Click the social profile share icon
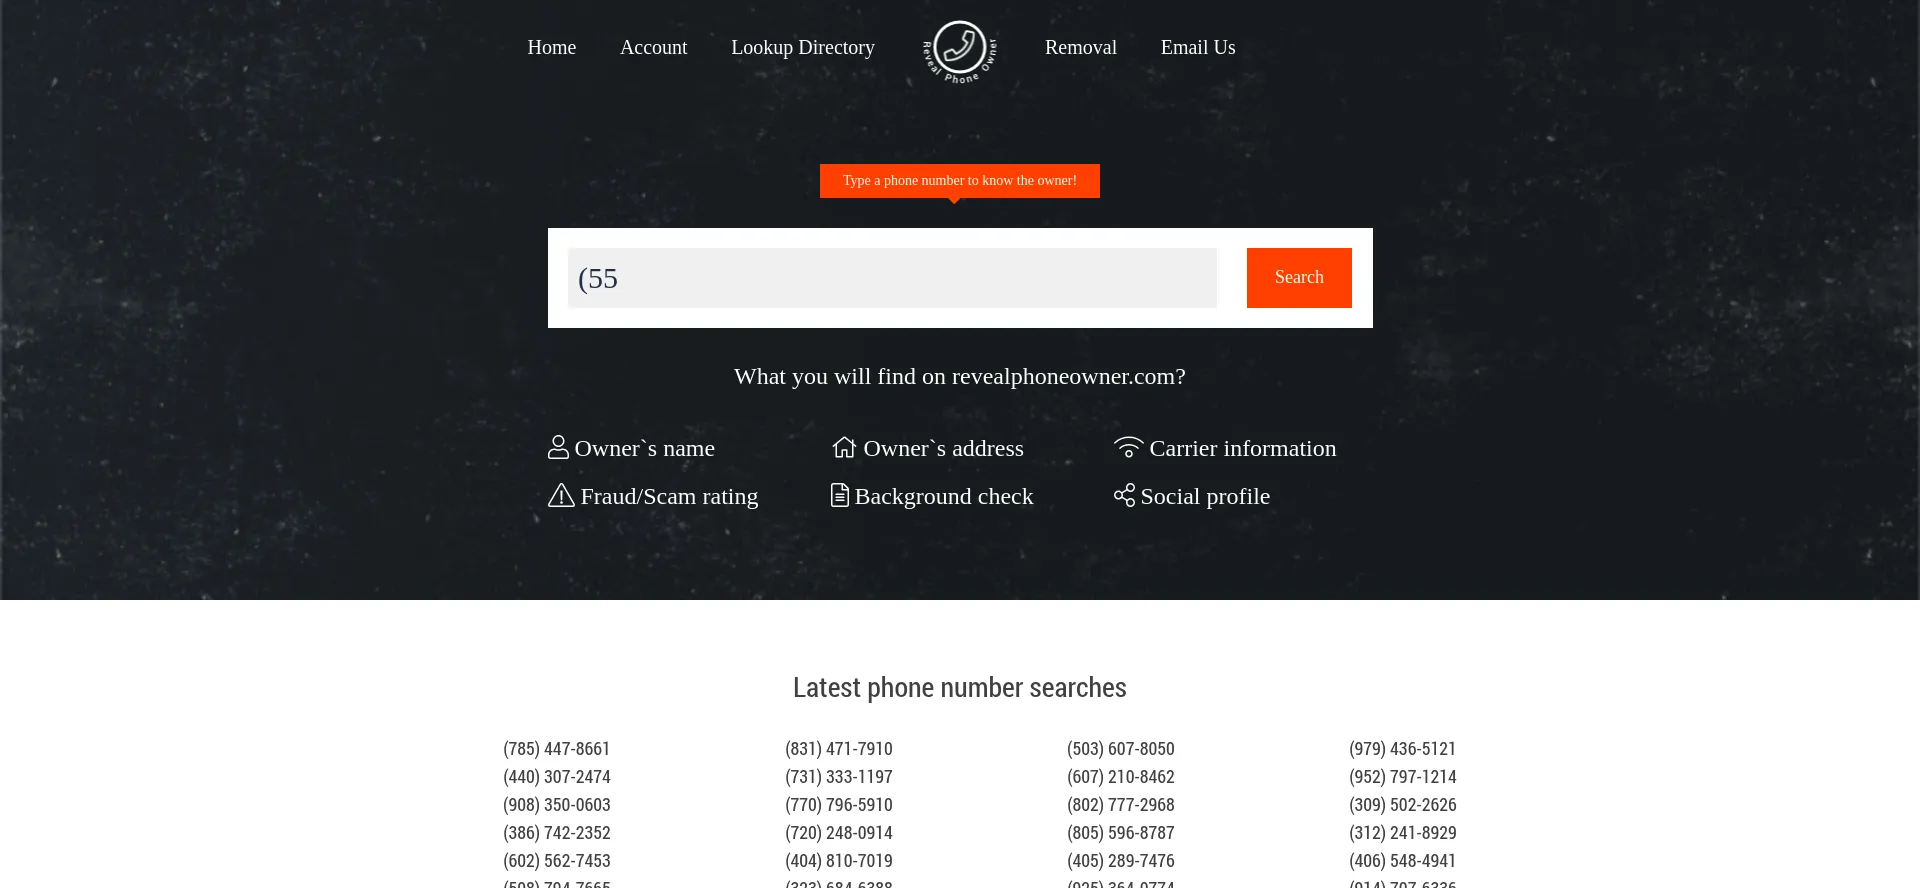 (1124, 495)
